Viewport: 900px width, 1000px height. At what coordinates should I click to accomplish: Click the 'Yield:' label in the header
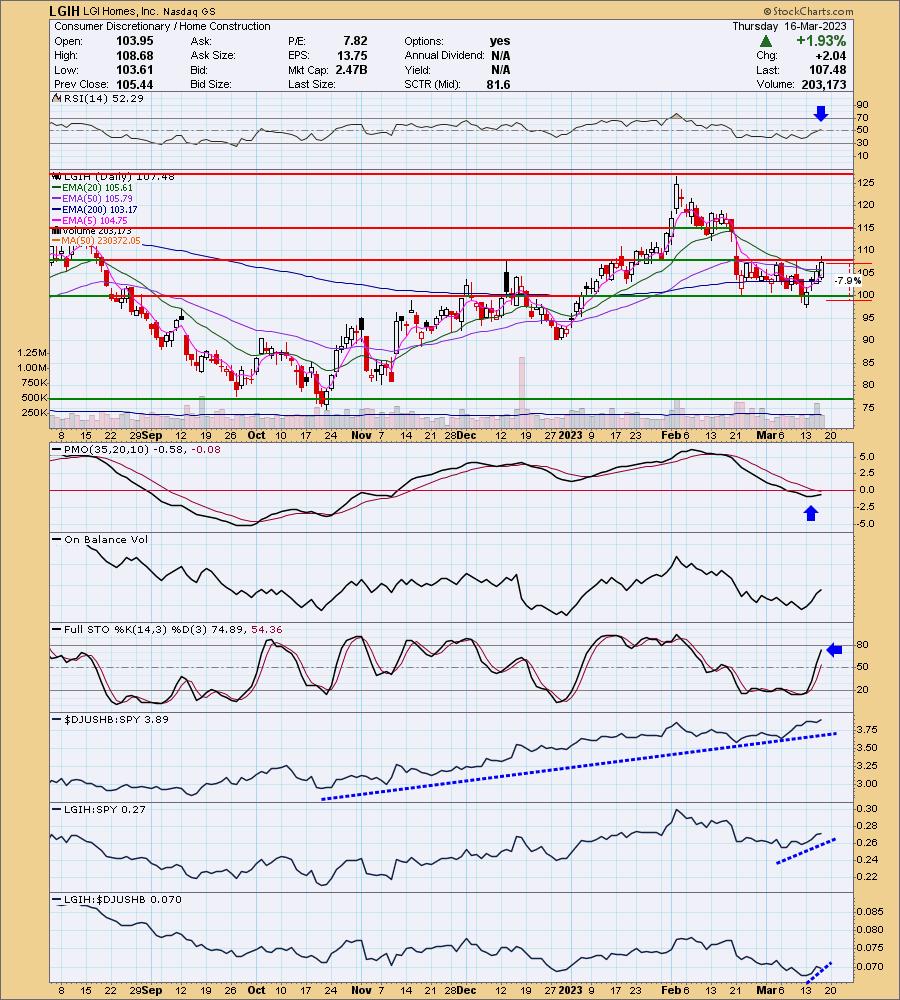417,70
